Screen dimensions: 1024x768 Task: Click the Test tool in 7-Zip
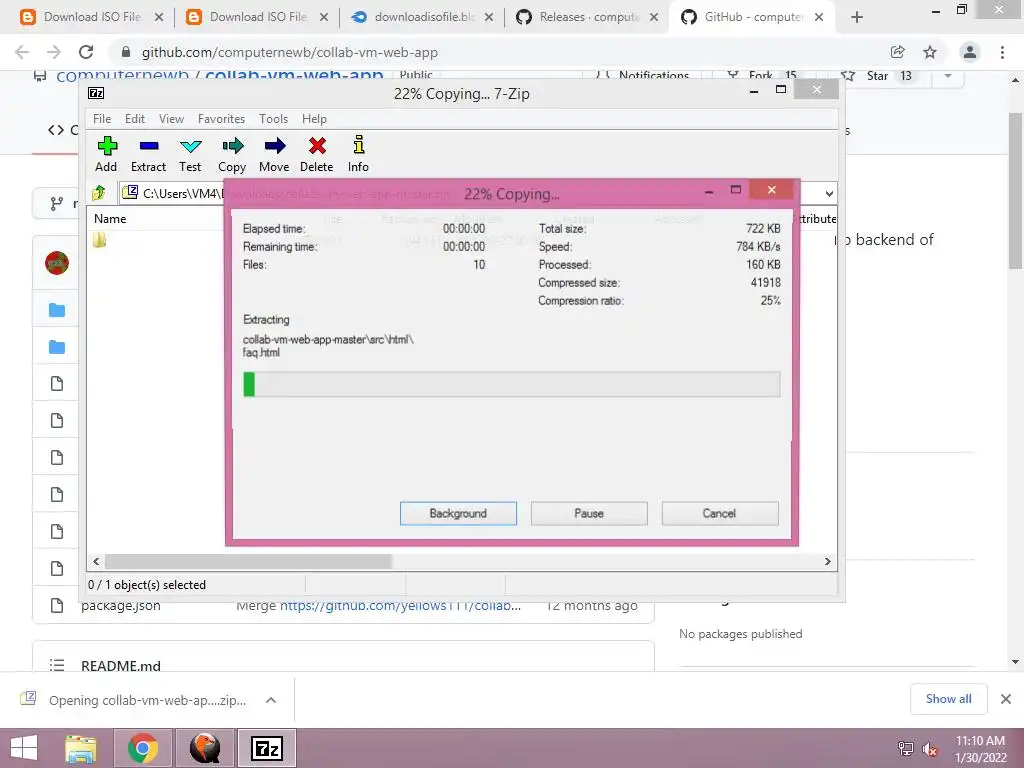pyautogui.click(x=190, y=154)
